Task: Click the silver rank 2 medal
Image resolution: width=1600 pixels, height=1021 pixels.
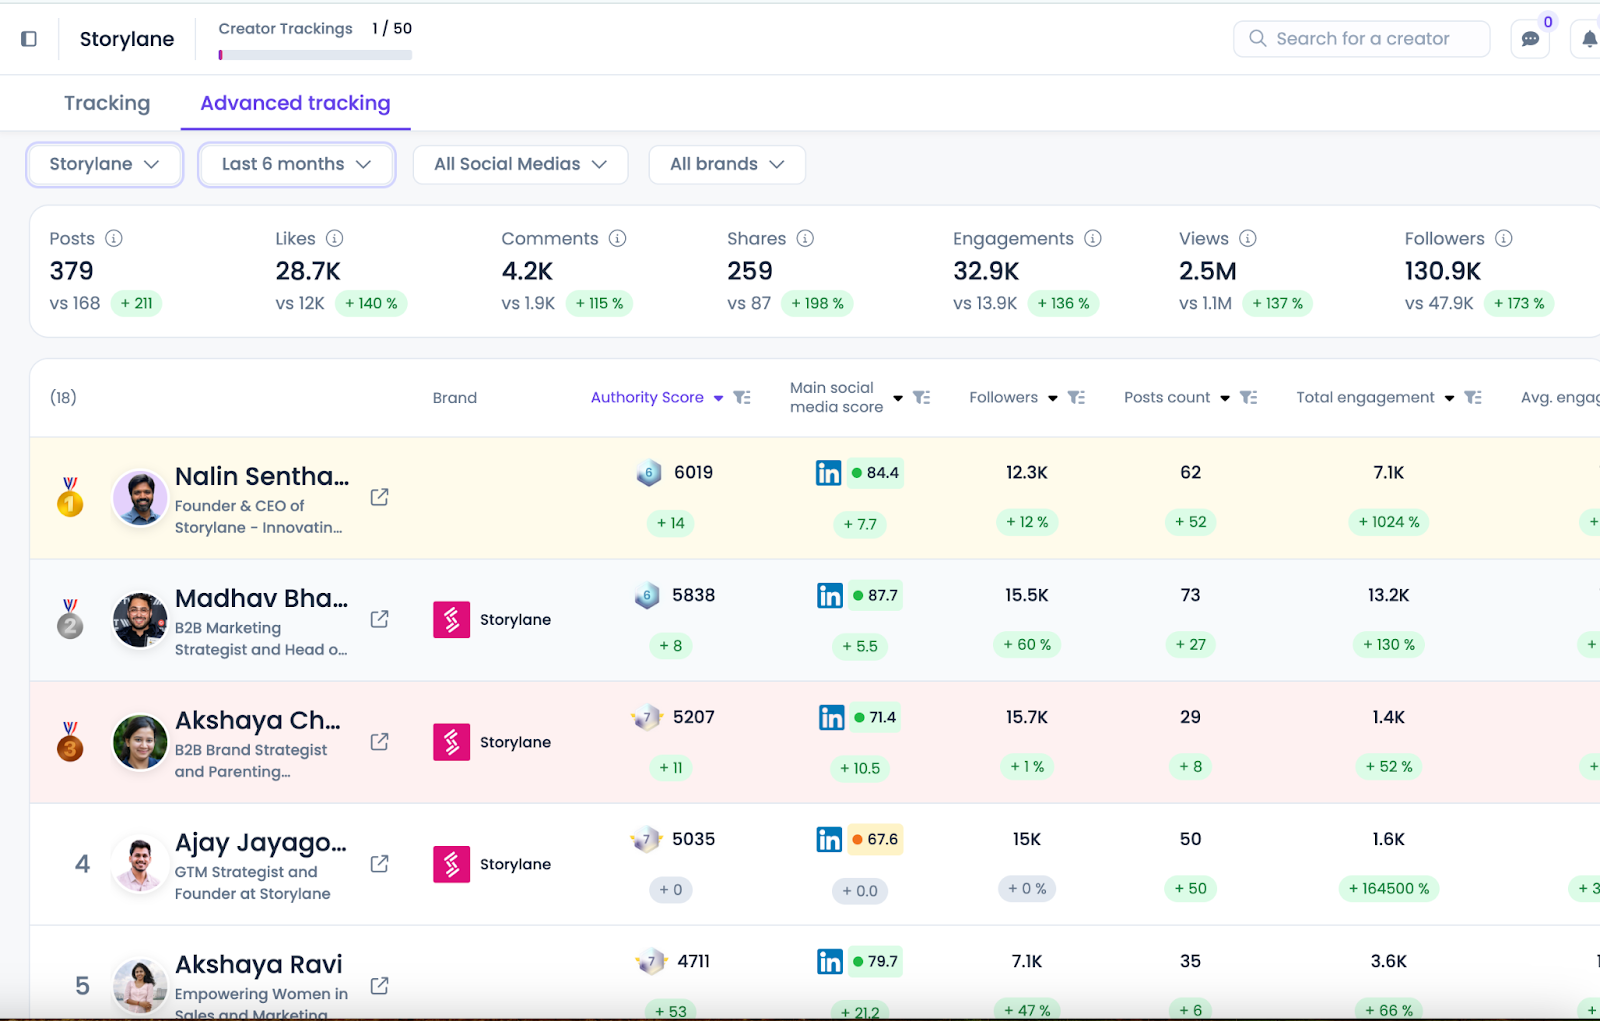Action: tap(70, 618)
